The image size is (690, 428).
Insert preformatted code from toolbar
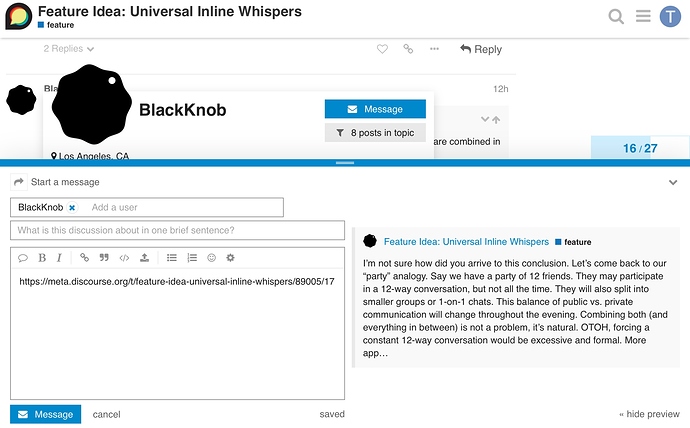pos(125,258)
